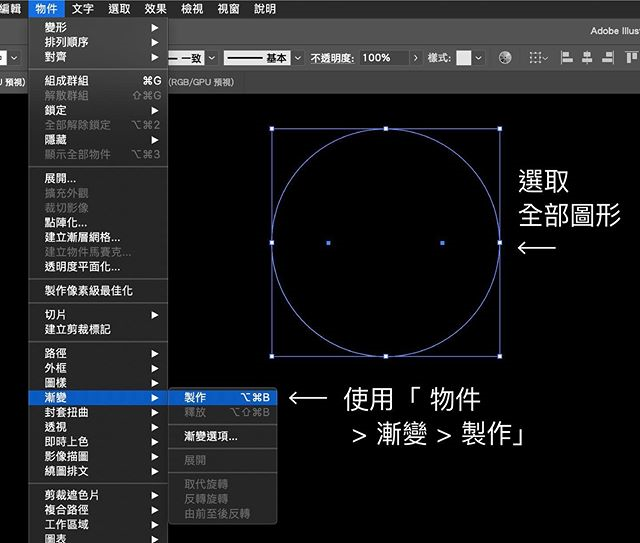640x543 pixels.
Task: Click the bounding box bottom-left handle
Action: 272,356
